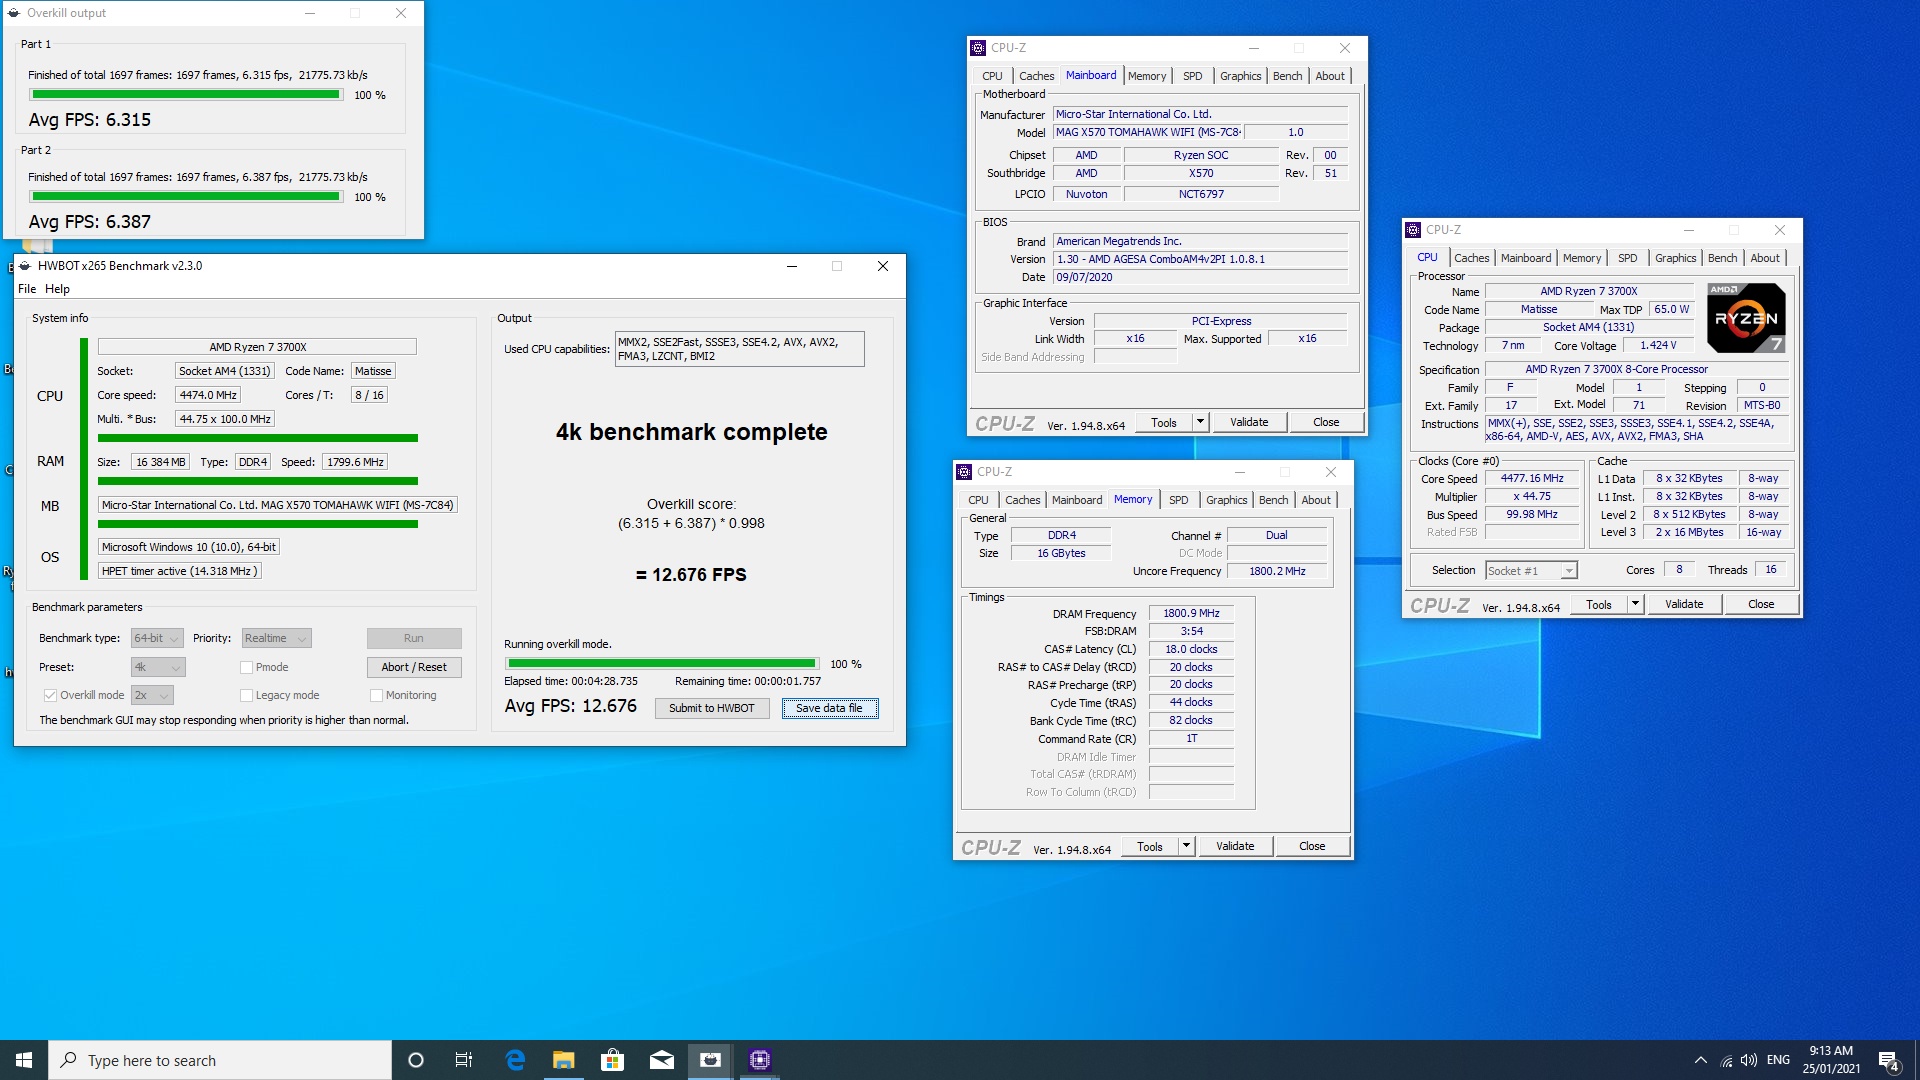The image size is (1920, 1080).
Task: Open Microsoft Store from taskbar
Action: pos(612,1060)
